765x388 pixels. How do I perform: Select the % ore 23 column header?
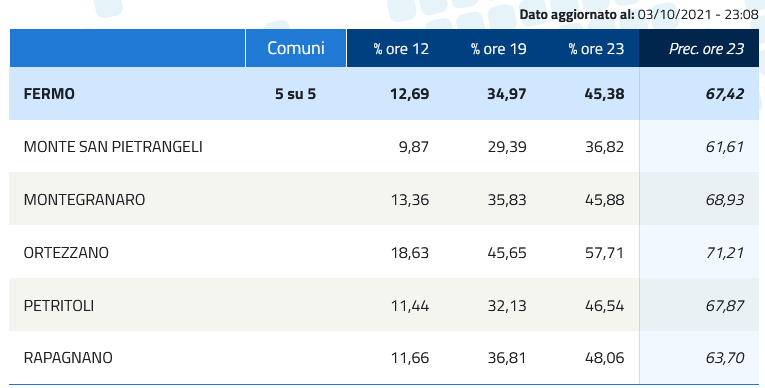pos(596,49)
